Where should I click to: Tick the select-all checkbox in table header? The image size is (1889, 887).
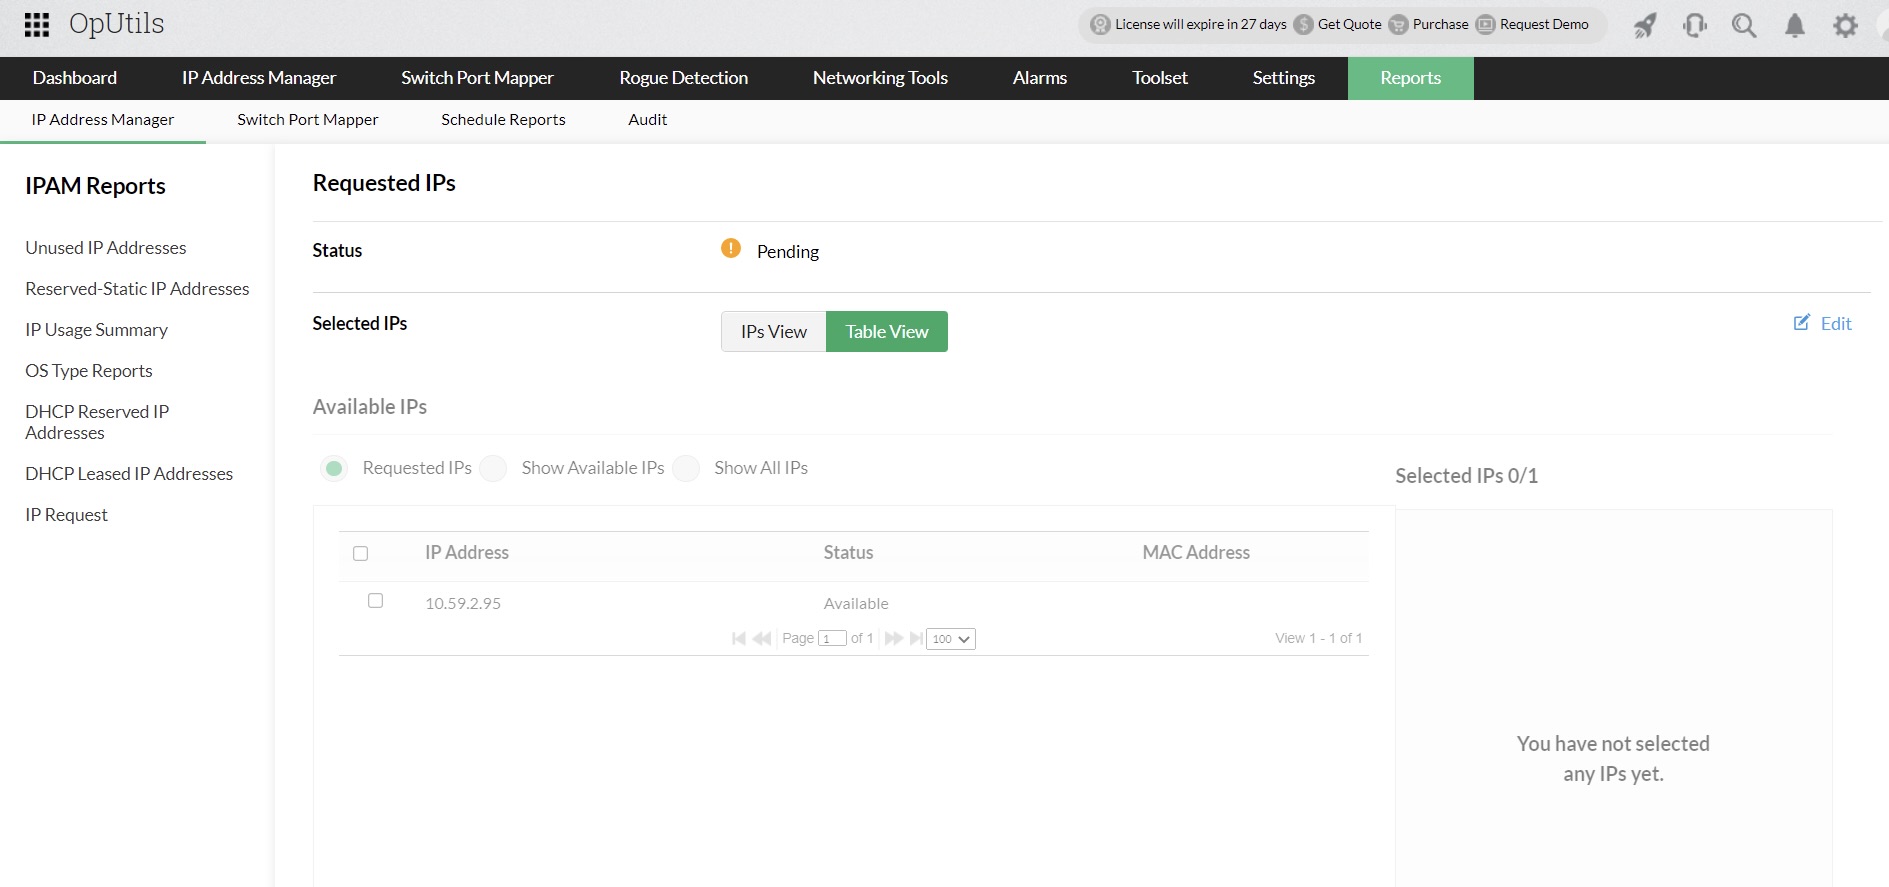[361, 553]
